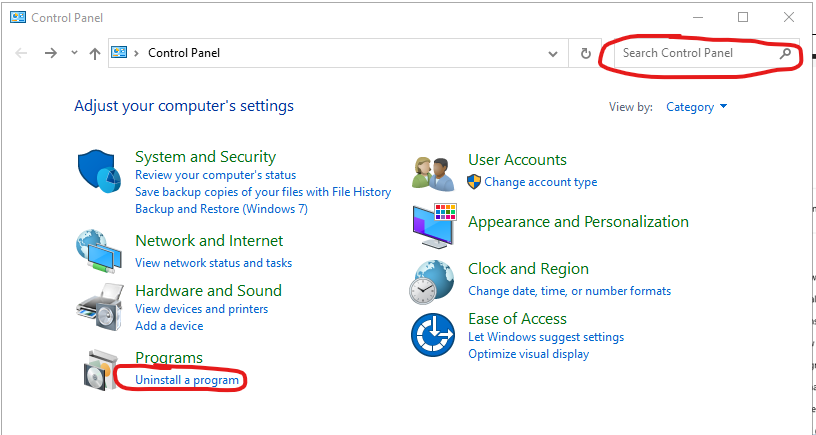Click Backup and Restore (Windows 7)
816x435 pixels.
click(221, 209)
